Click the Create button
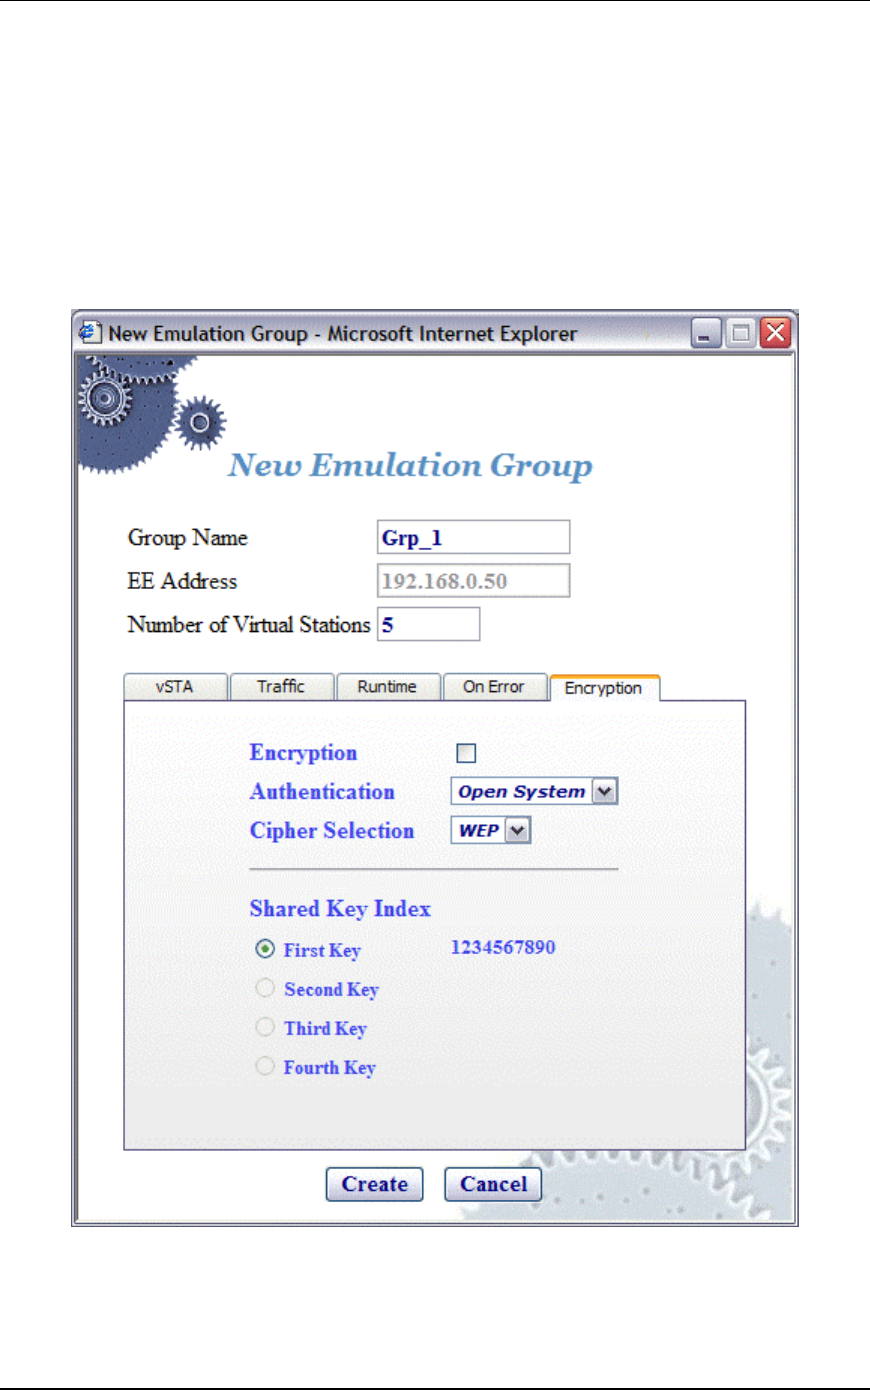The image size is (870, 1390). (x=375, y=1184)
